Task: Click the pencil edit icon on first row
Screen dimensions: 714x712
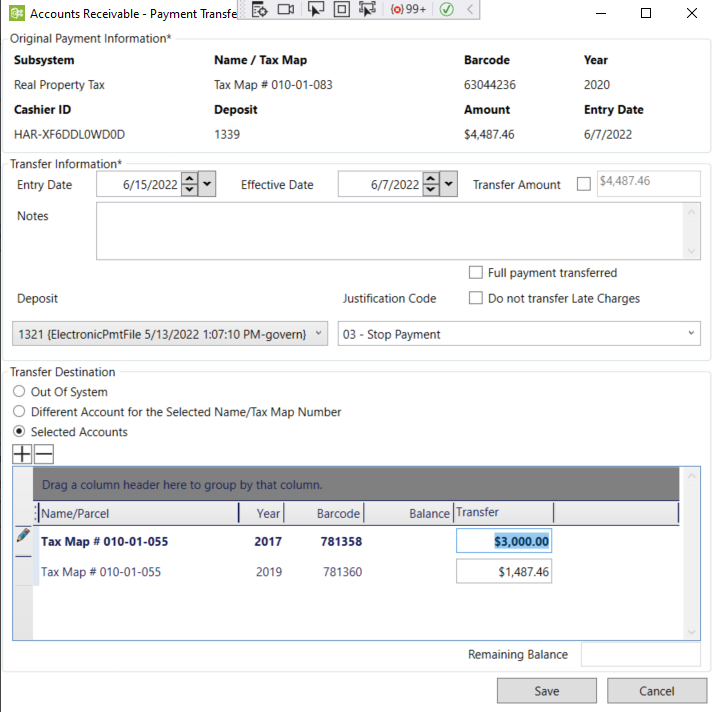Action: [23, 536]
